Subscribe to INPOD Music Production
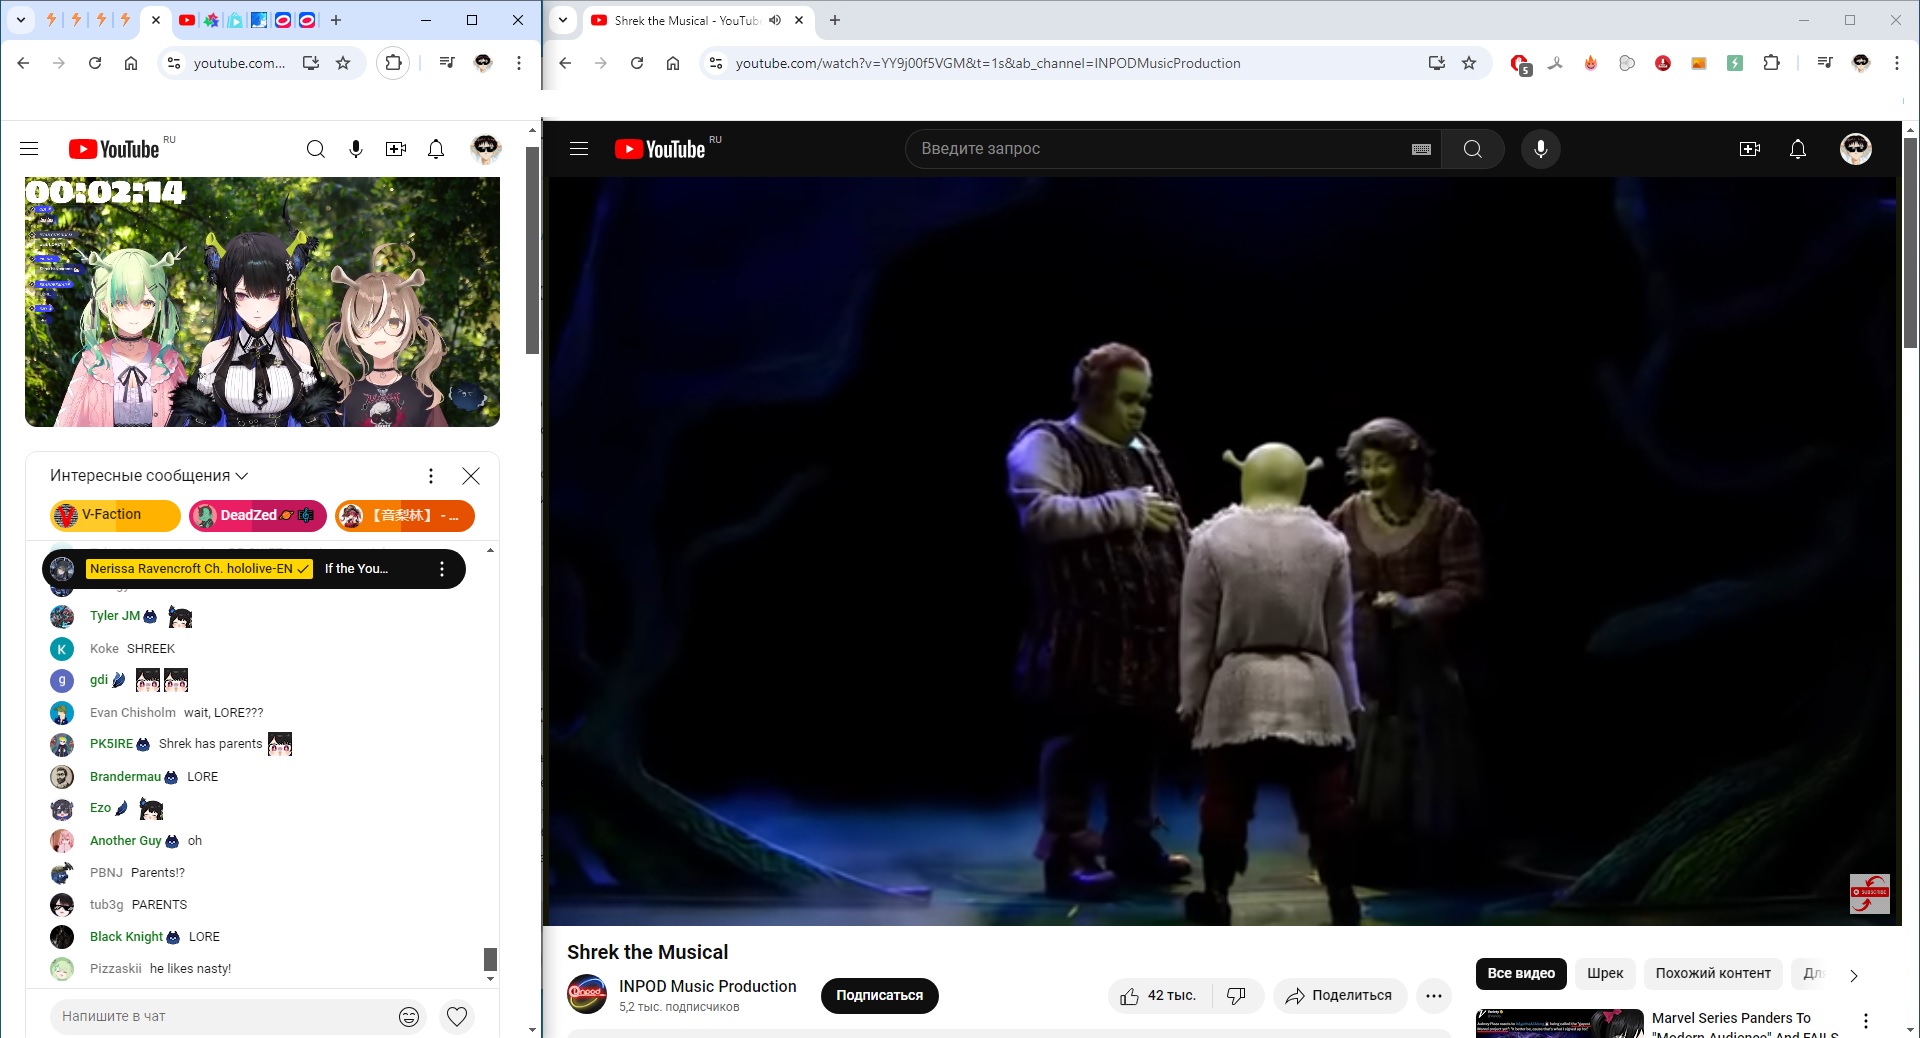1920x1038 pixels. click(880, 996)
